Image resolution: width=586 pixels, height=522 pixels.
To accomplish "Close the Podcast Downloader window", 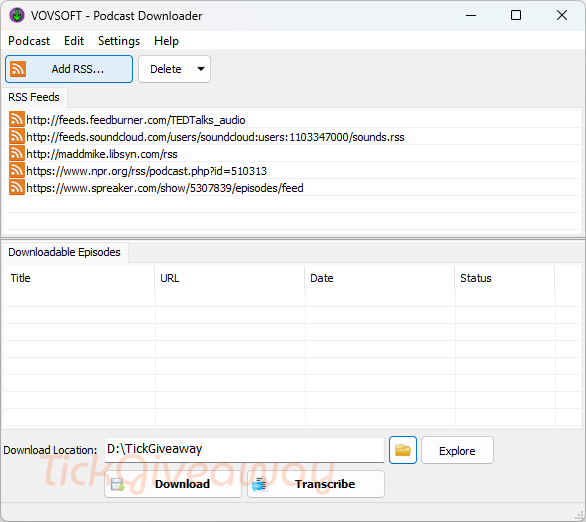I will point(562,15).
